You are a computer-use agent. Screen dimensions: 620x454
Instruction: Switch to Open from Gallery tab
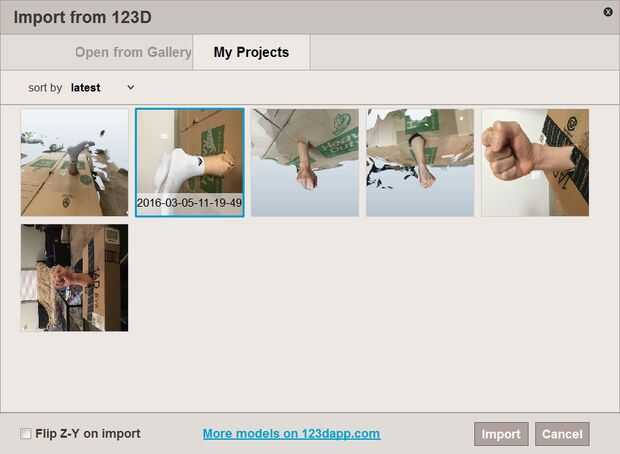133,52
